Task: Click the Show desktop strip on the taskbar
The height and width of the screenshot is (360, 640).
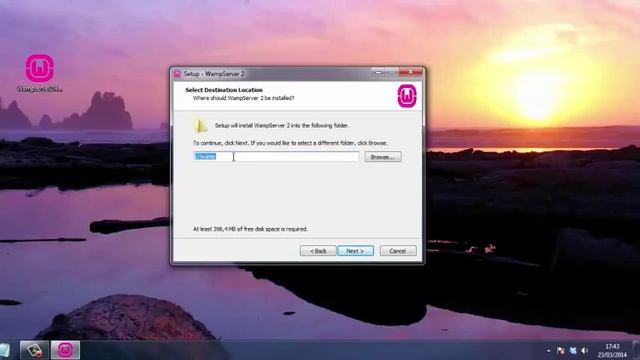Action: point(637,350)
